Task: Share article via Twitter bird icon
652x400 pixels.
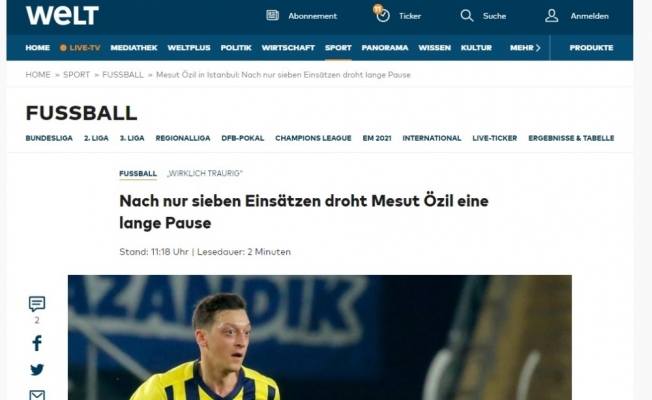Action: [x=37, y=370]
